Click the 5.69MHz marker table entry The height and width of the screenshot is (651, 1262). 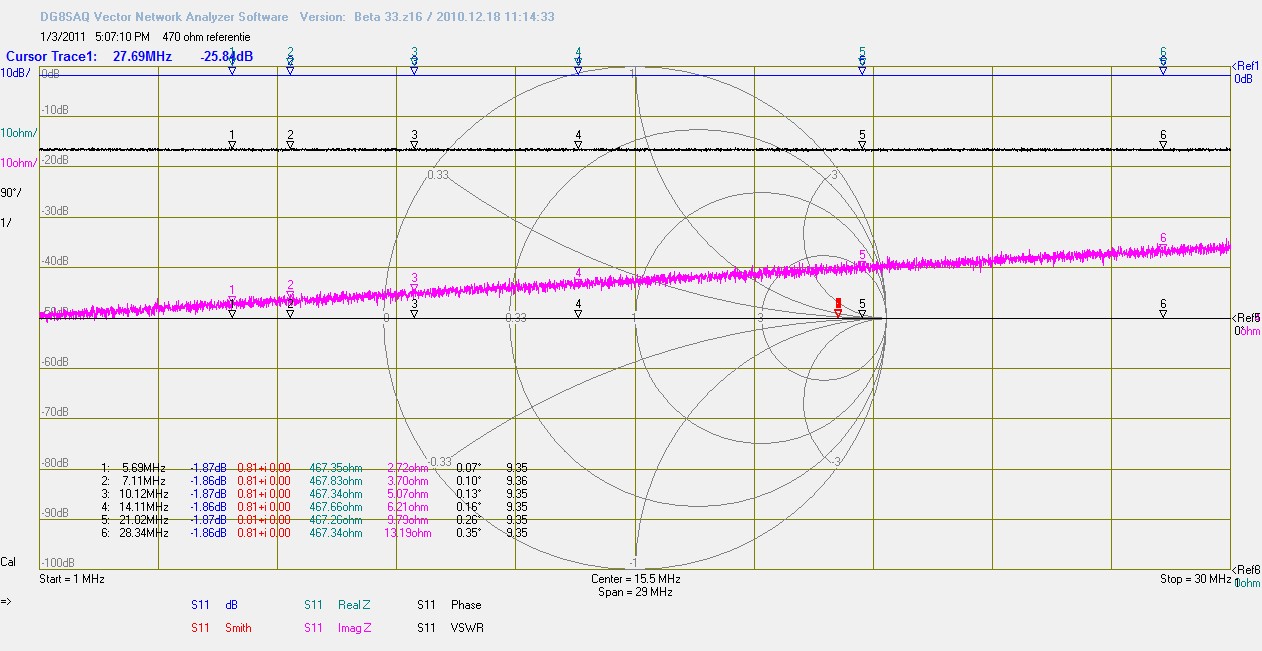(144, 467)
